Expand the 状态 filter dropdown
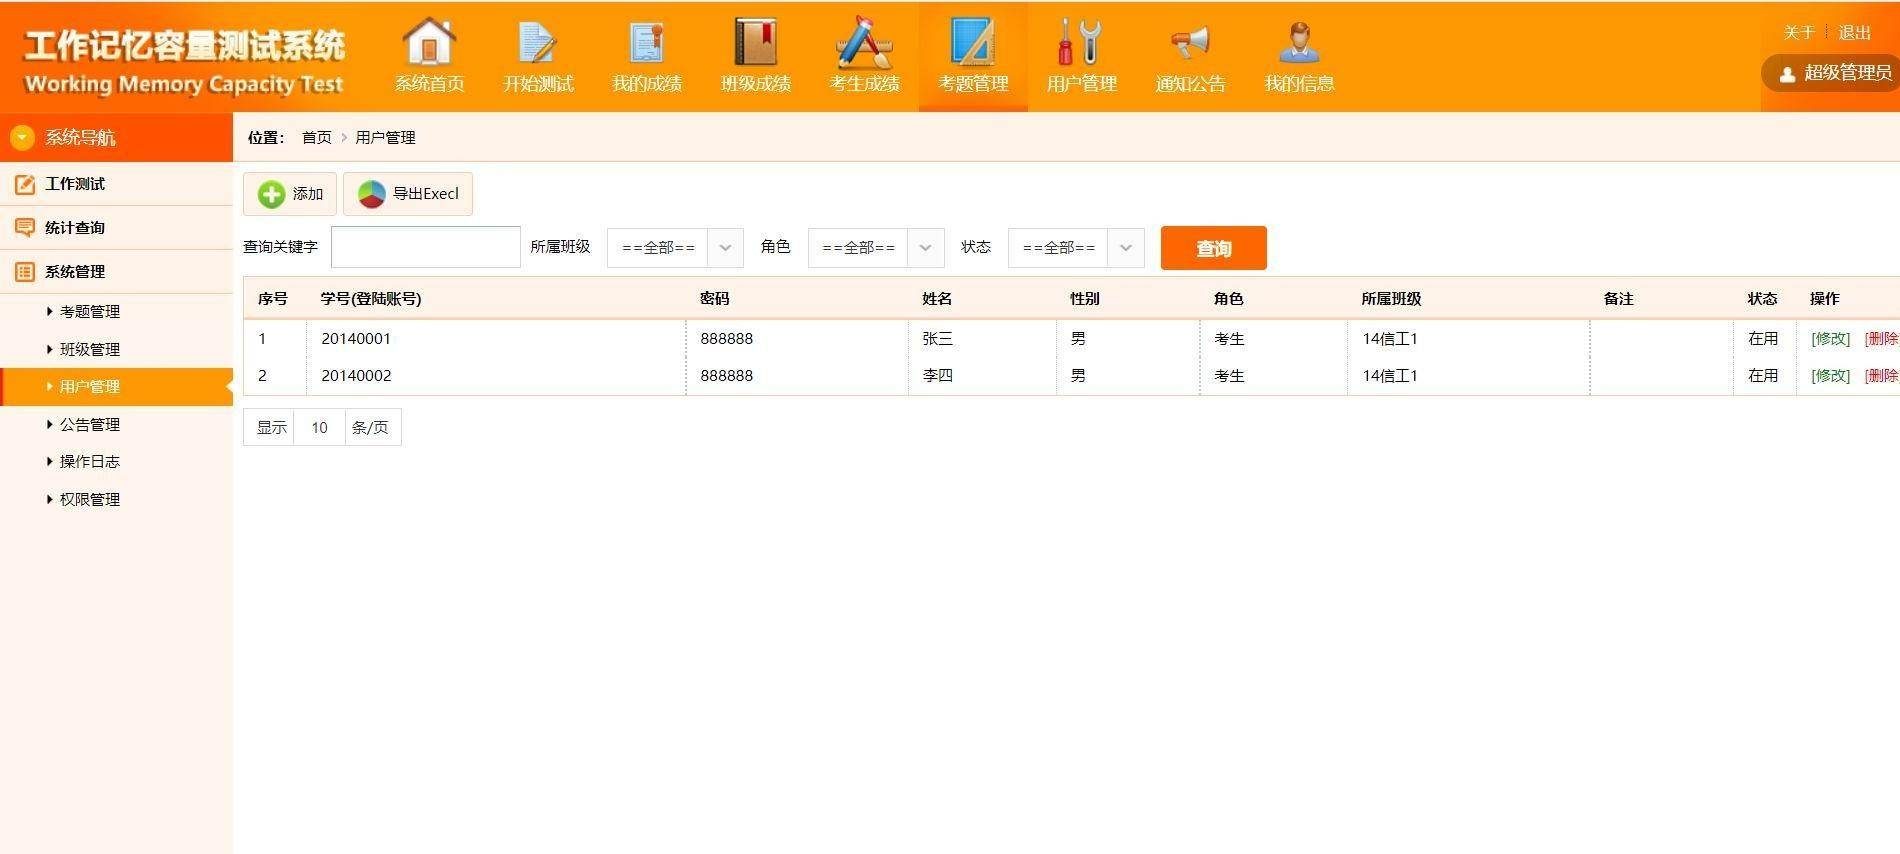Screen dimensions: 1900x854 [x=1075, y=248]
